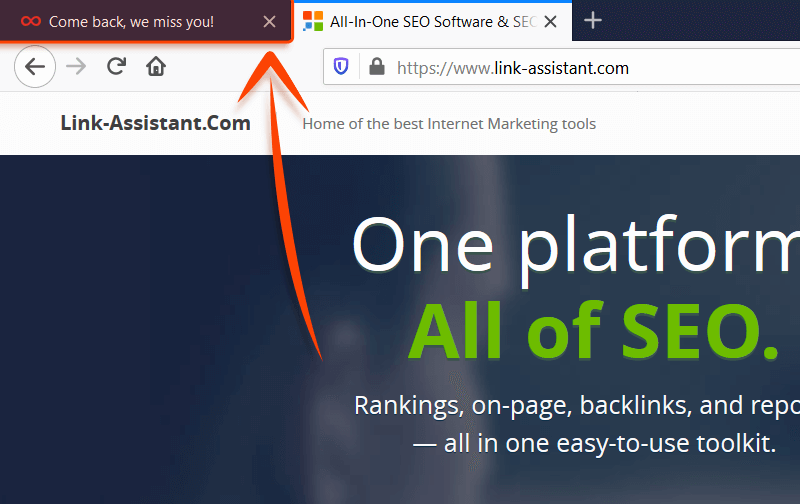800x504 pixels.
Task: Open the tracking protection shield icon
Action: [342, 67]
